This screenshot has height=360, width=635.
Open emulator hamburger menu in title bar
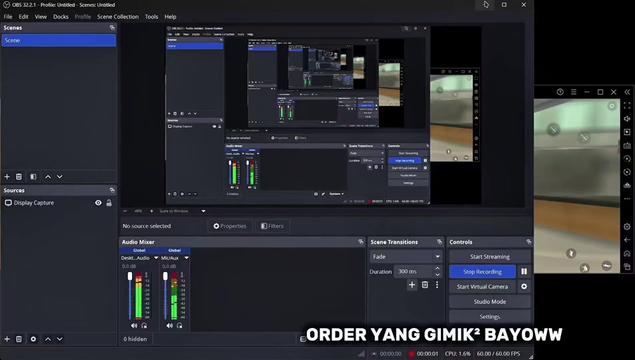(573, 92)
